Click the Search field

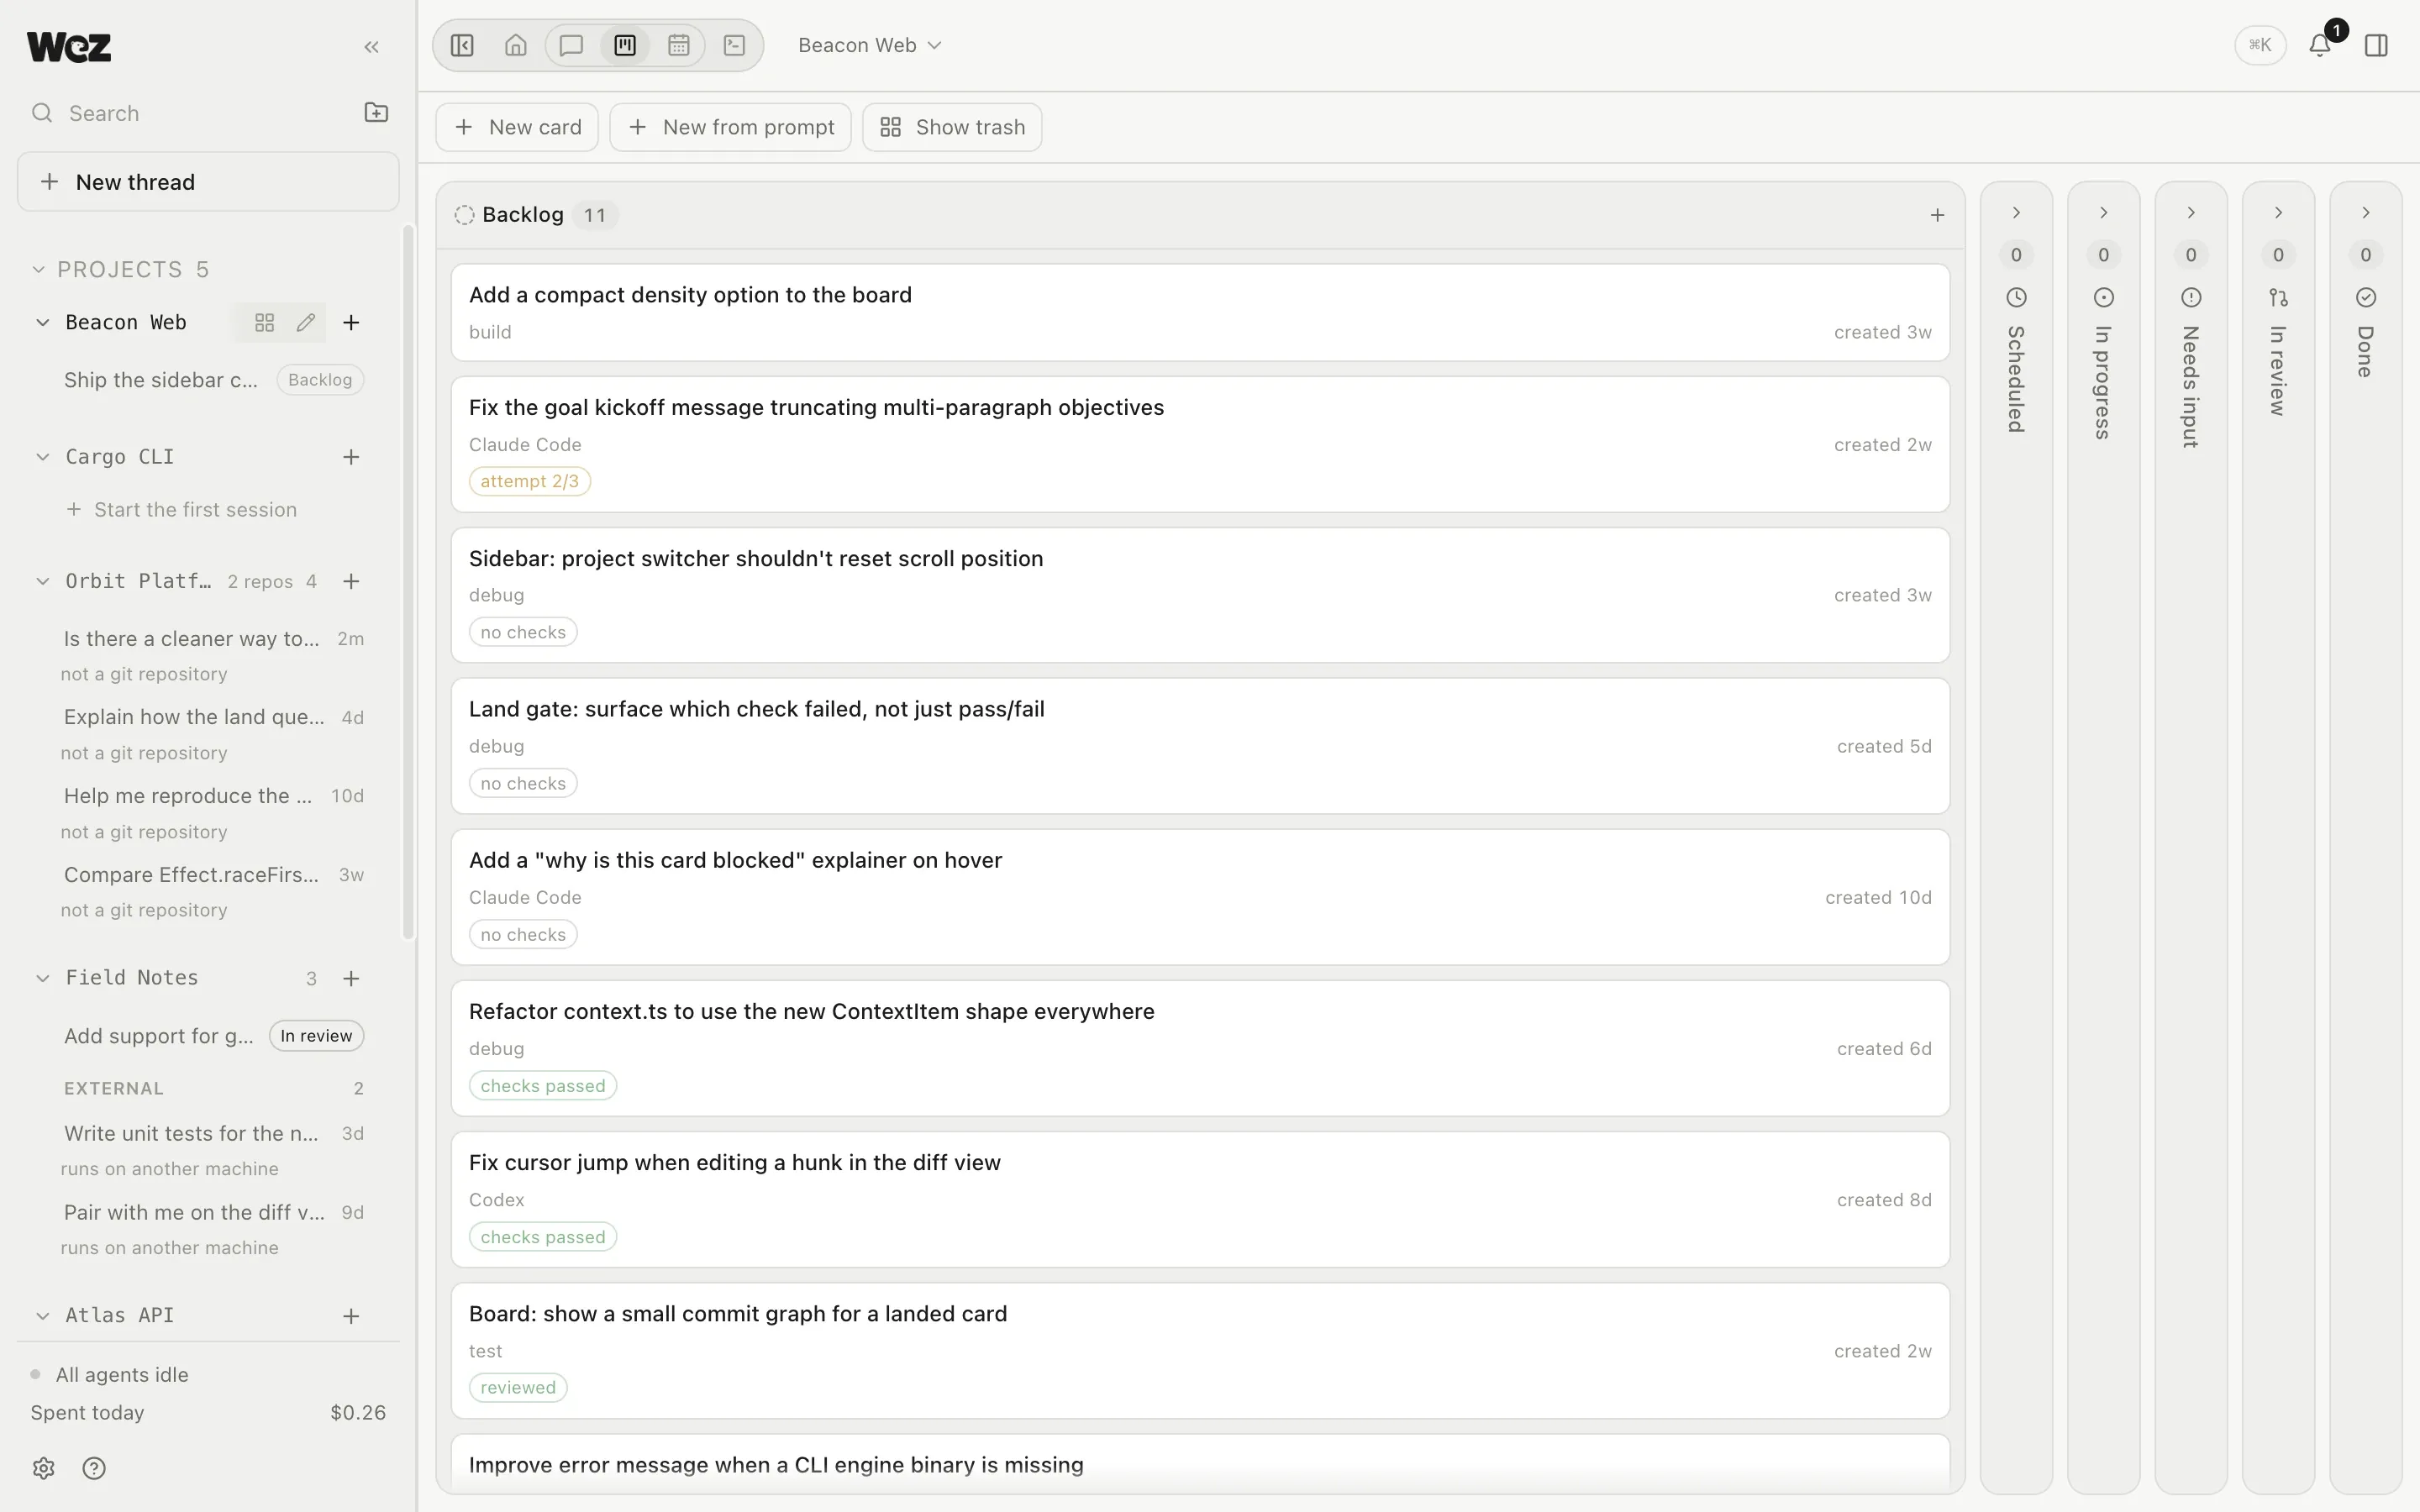pos(190,113)
